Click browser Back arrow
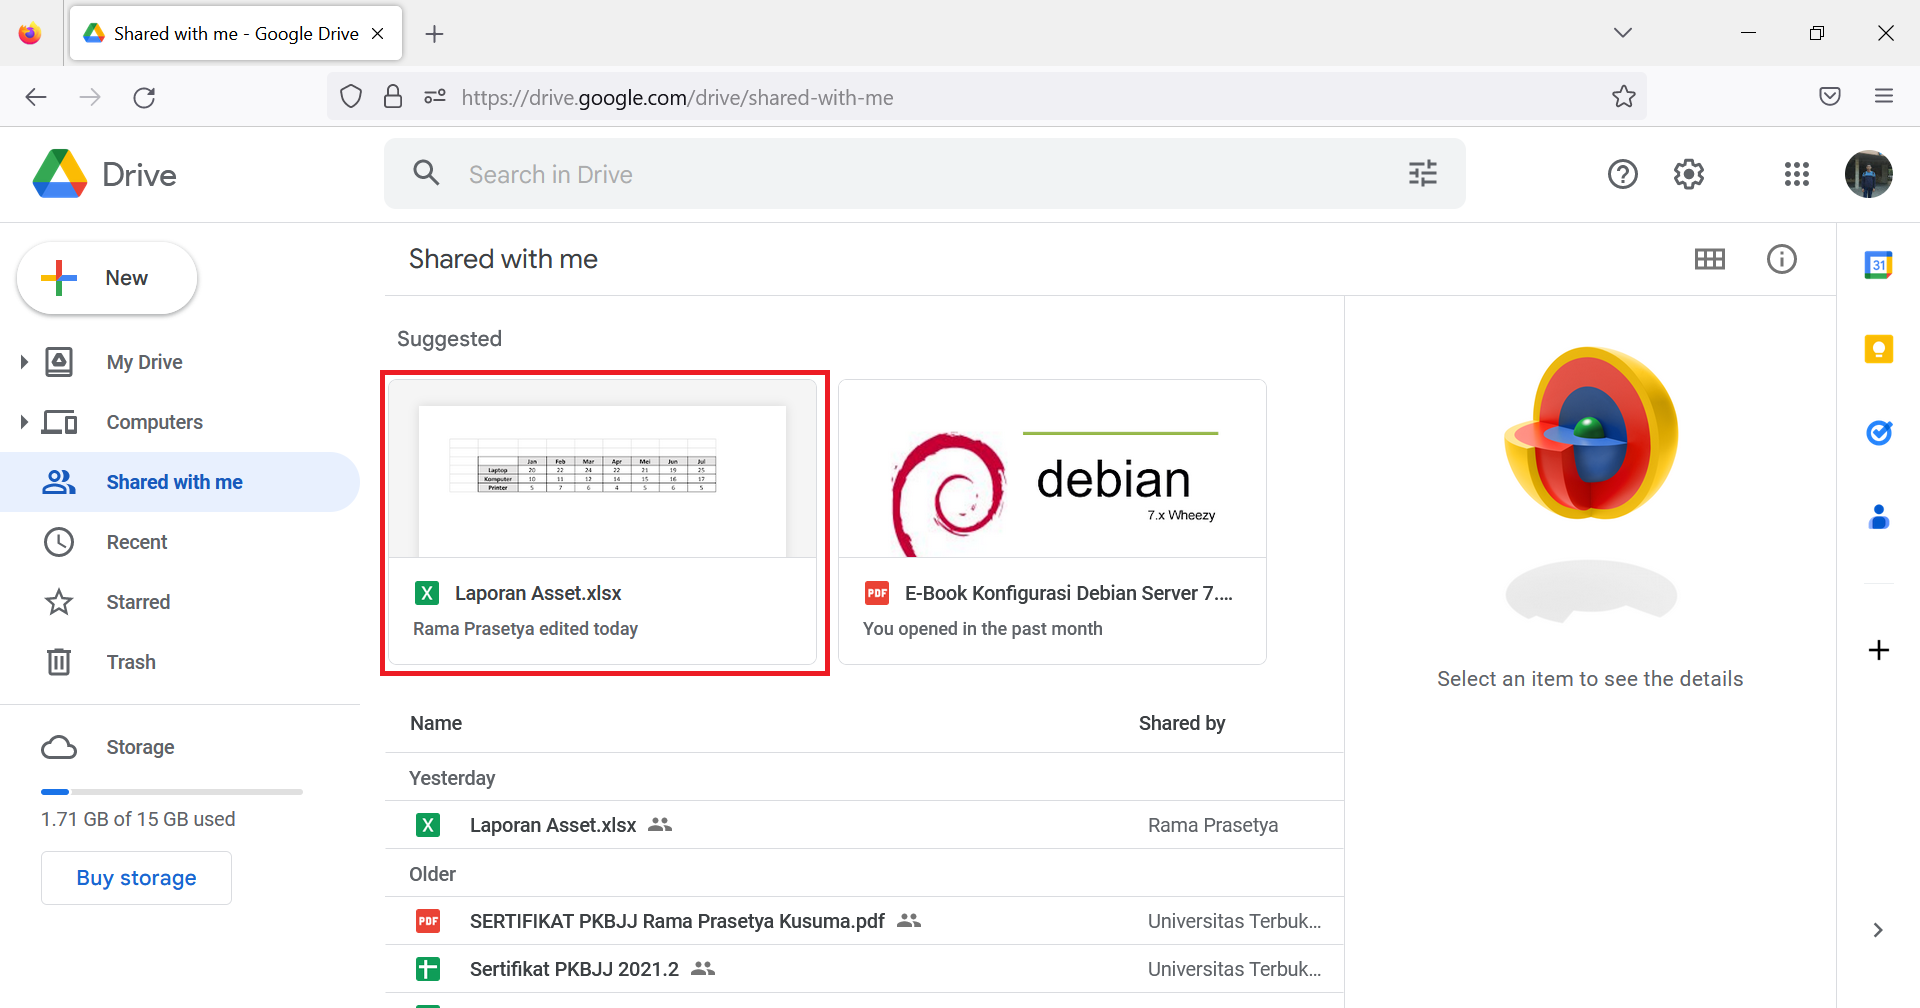Screen dimensions: 1920x1008 (36, 97)
